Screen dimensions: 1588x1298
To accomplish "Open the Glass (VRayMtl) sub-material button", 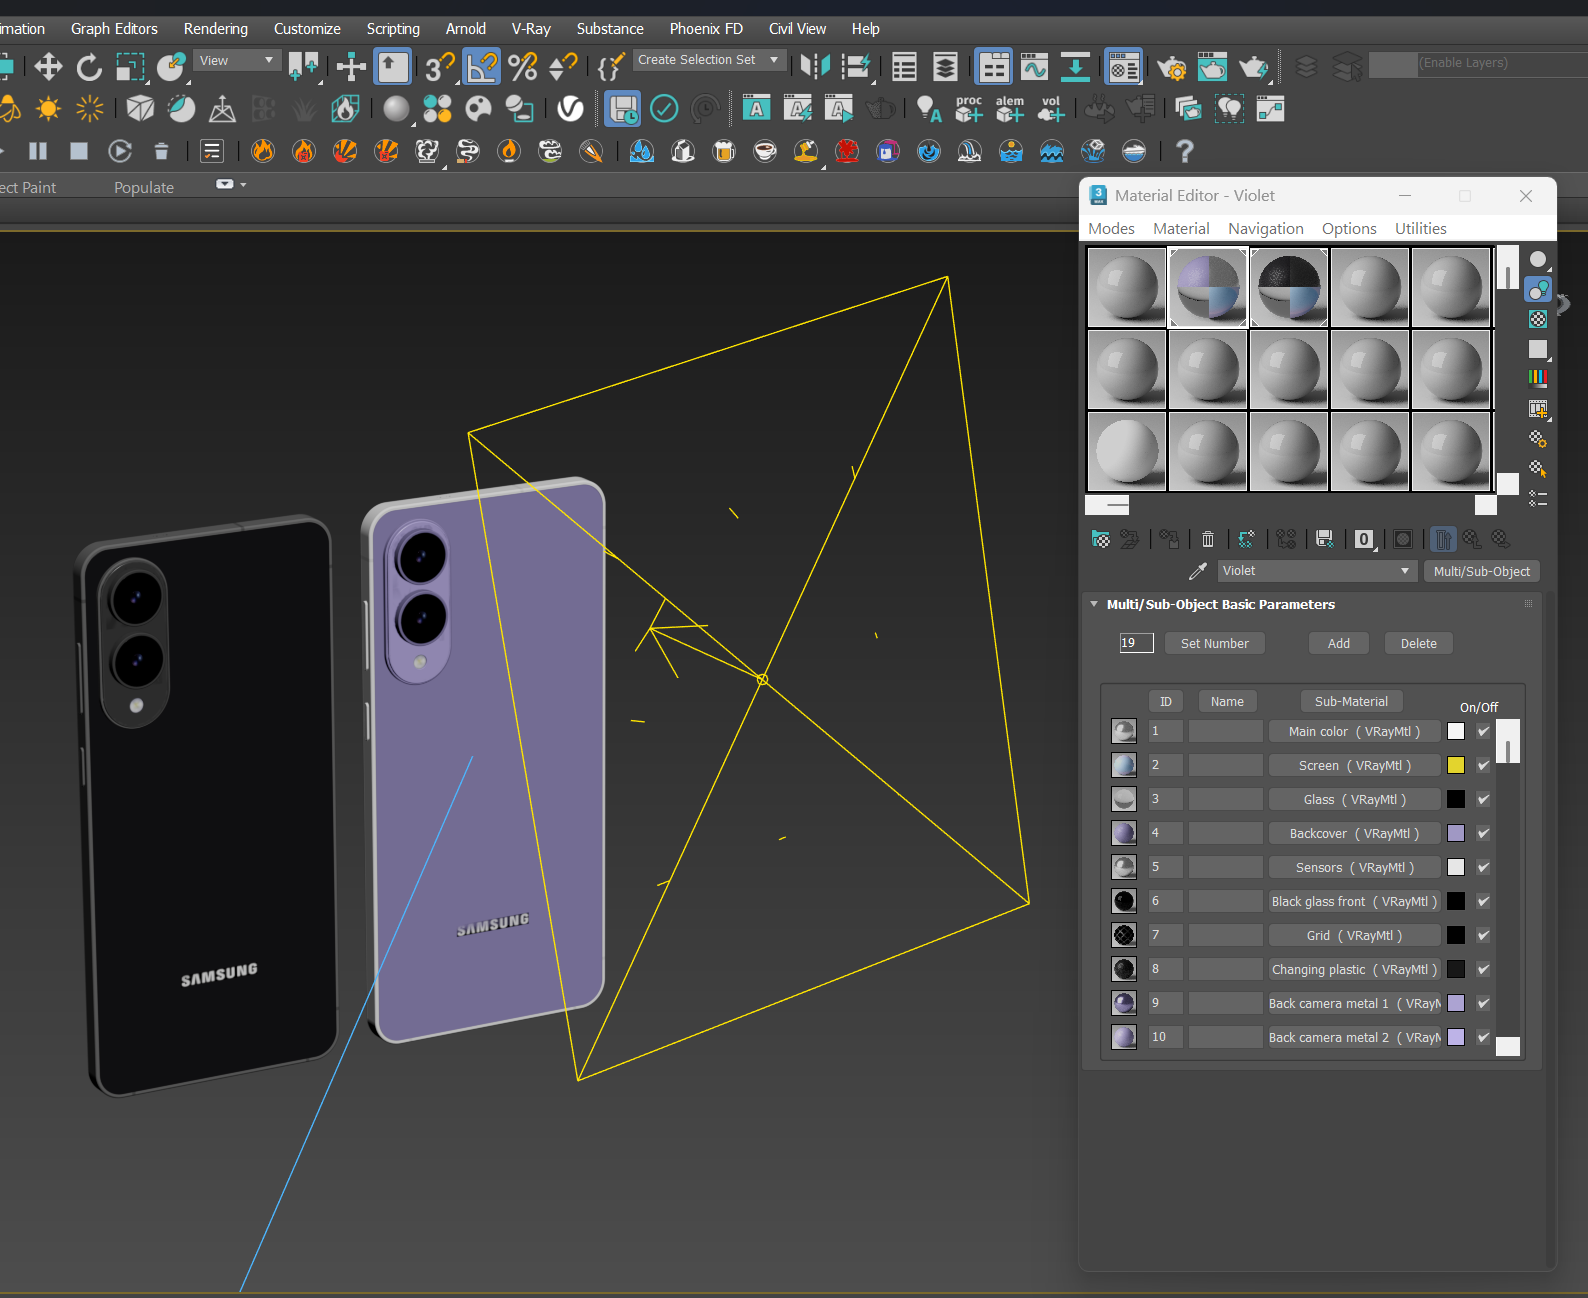I will tap(1354, 799).
